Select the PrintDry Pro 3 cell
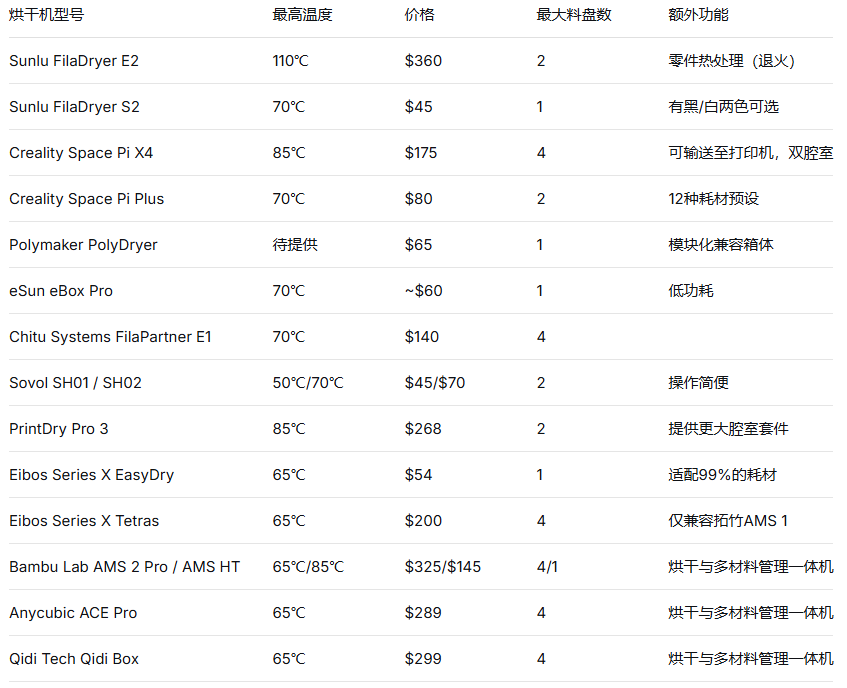Viewport: 847px width, 688px height. (59, 429)
